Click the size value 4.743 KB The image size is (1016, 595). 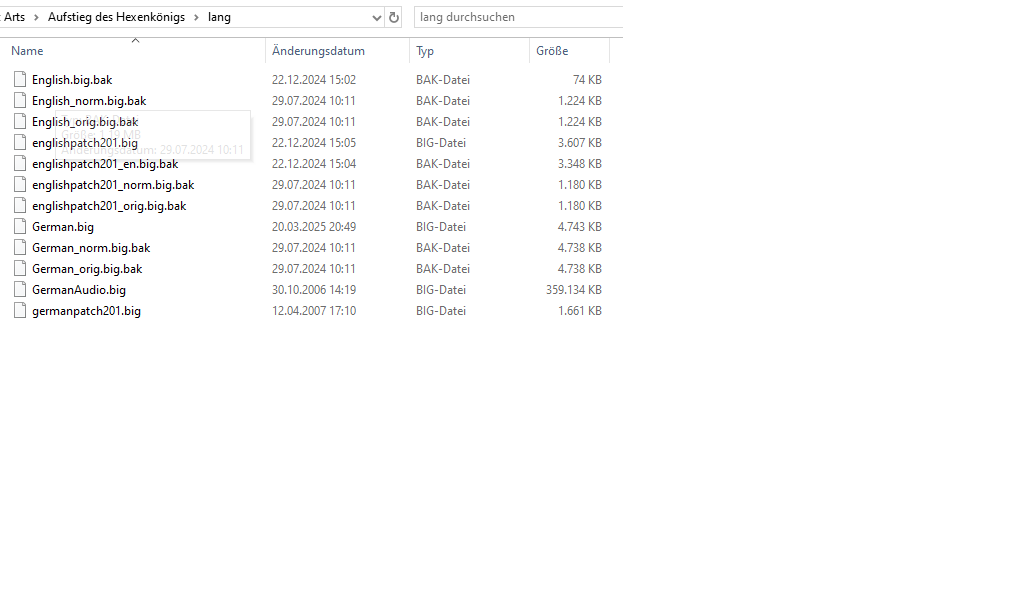[x=579, y=227]
